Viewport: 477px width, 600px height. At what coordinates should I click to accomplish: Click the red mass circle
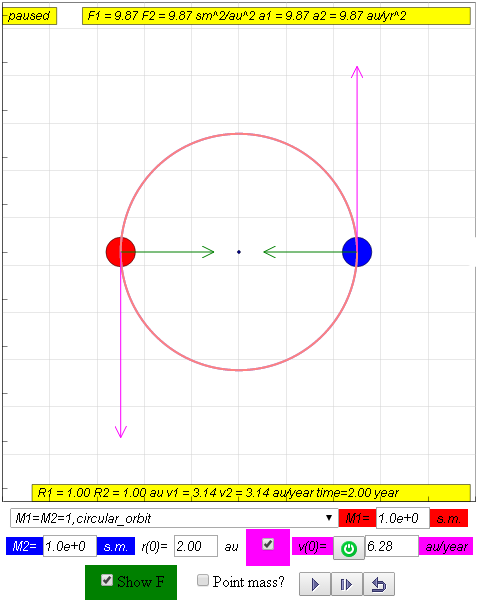(x=121, y=252)
